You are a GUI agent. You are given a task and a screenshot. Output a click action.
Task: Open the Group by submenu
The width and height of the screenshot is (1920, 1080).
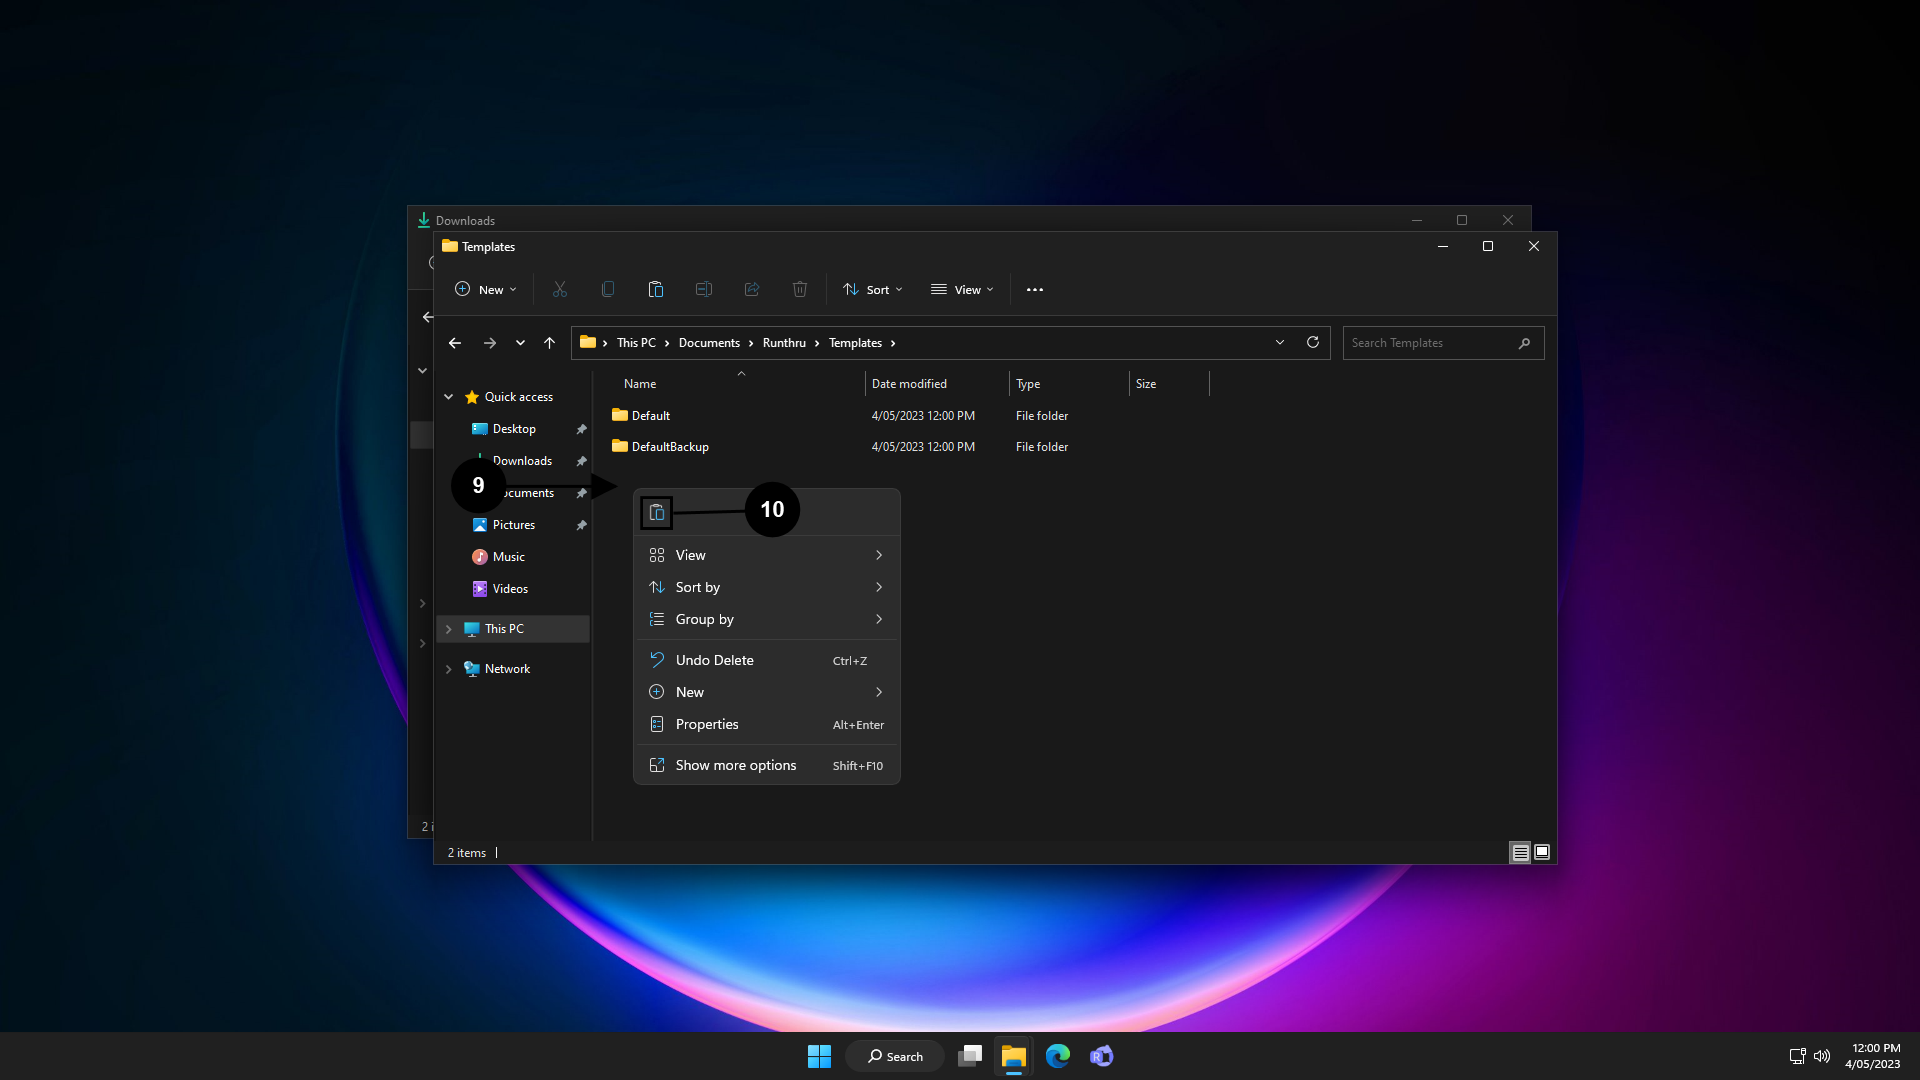tap(705, 619)
